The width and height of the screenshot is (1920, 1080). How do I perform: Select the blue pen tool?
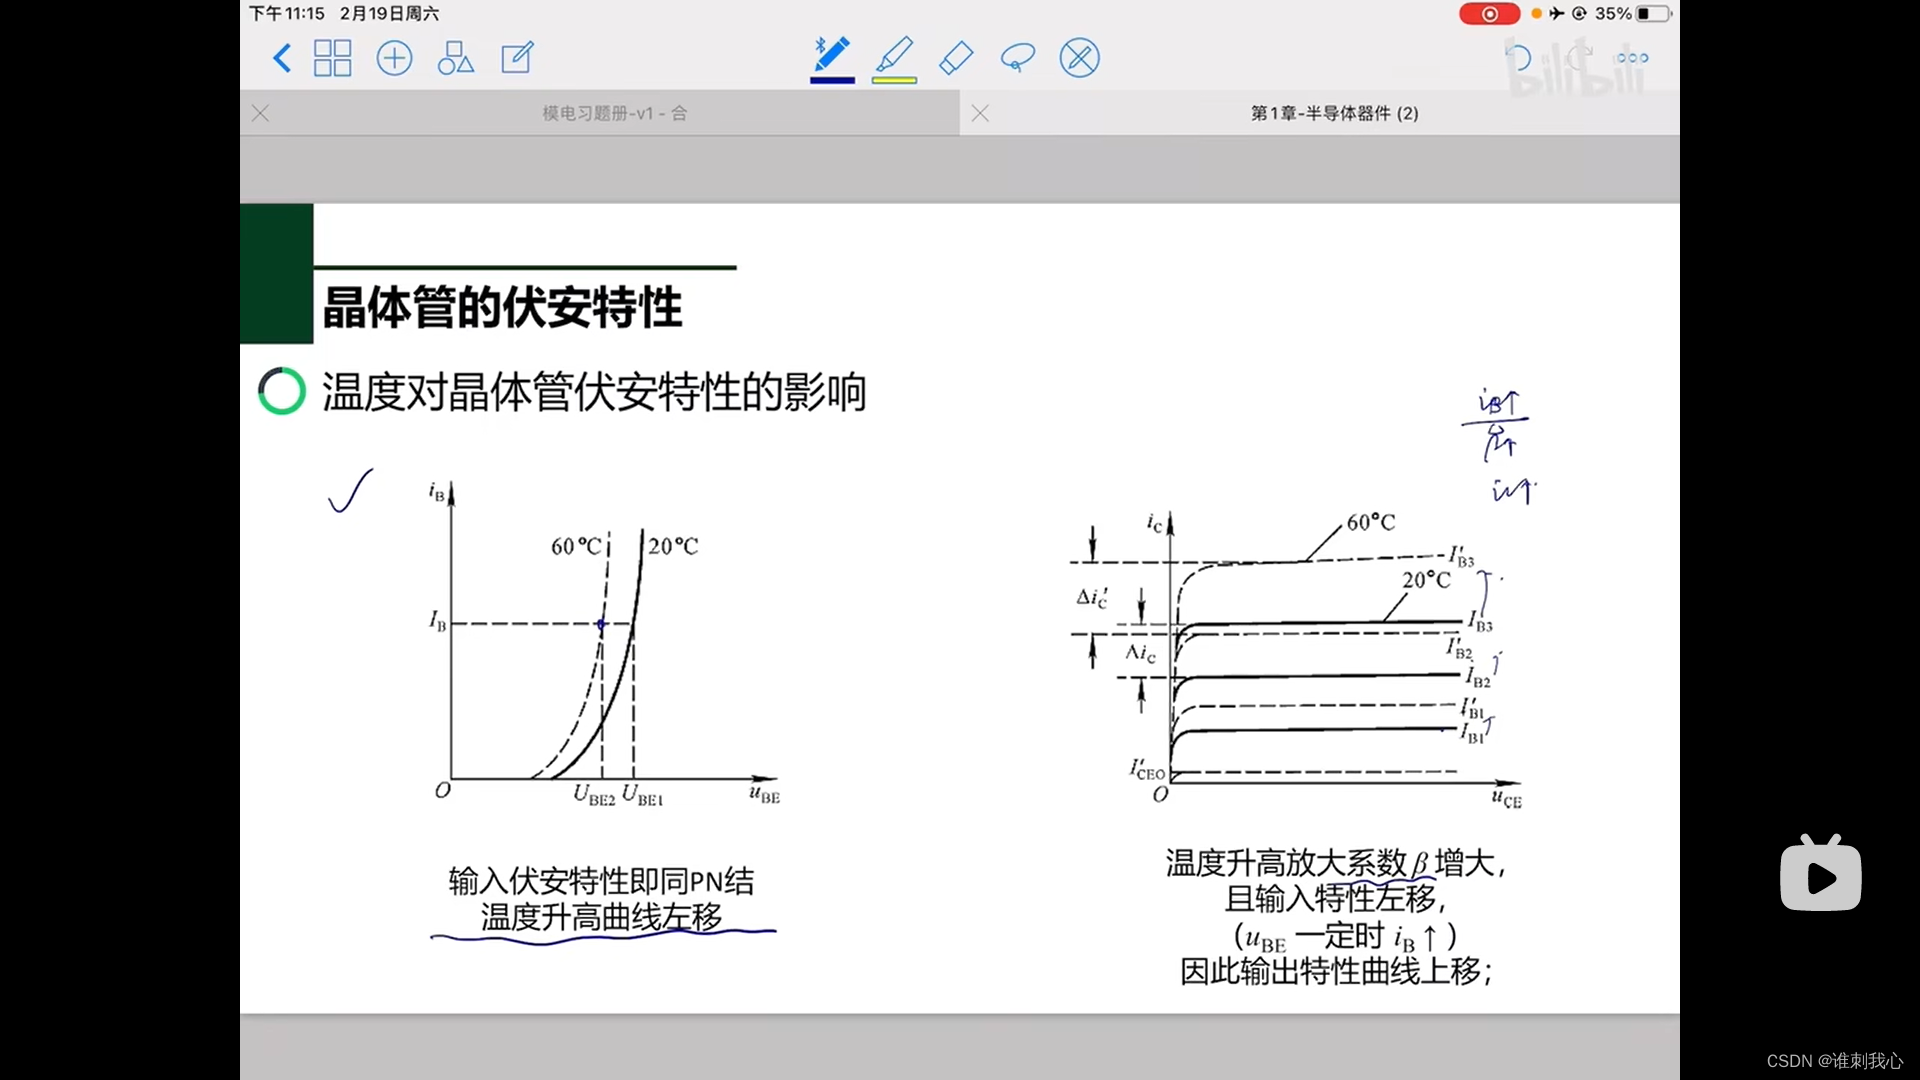(831, 54)
